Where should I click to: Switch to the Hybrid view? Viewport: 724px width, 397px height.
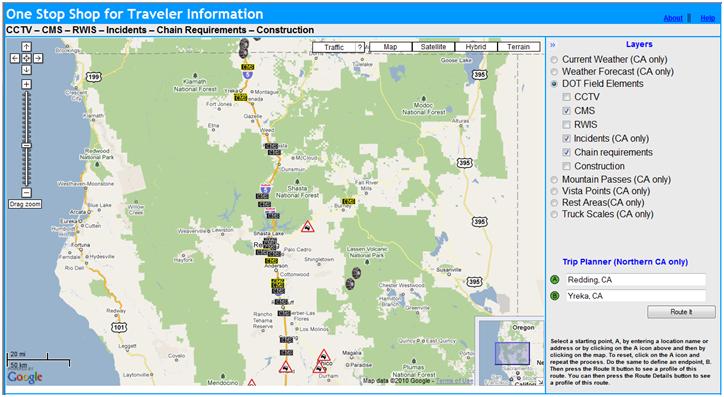point(476,47)
